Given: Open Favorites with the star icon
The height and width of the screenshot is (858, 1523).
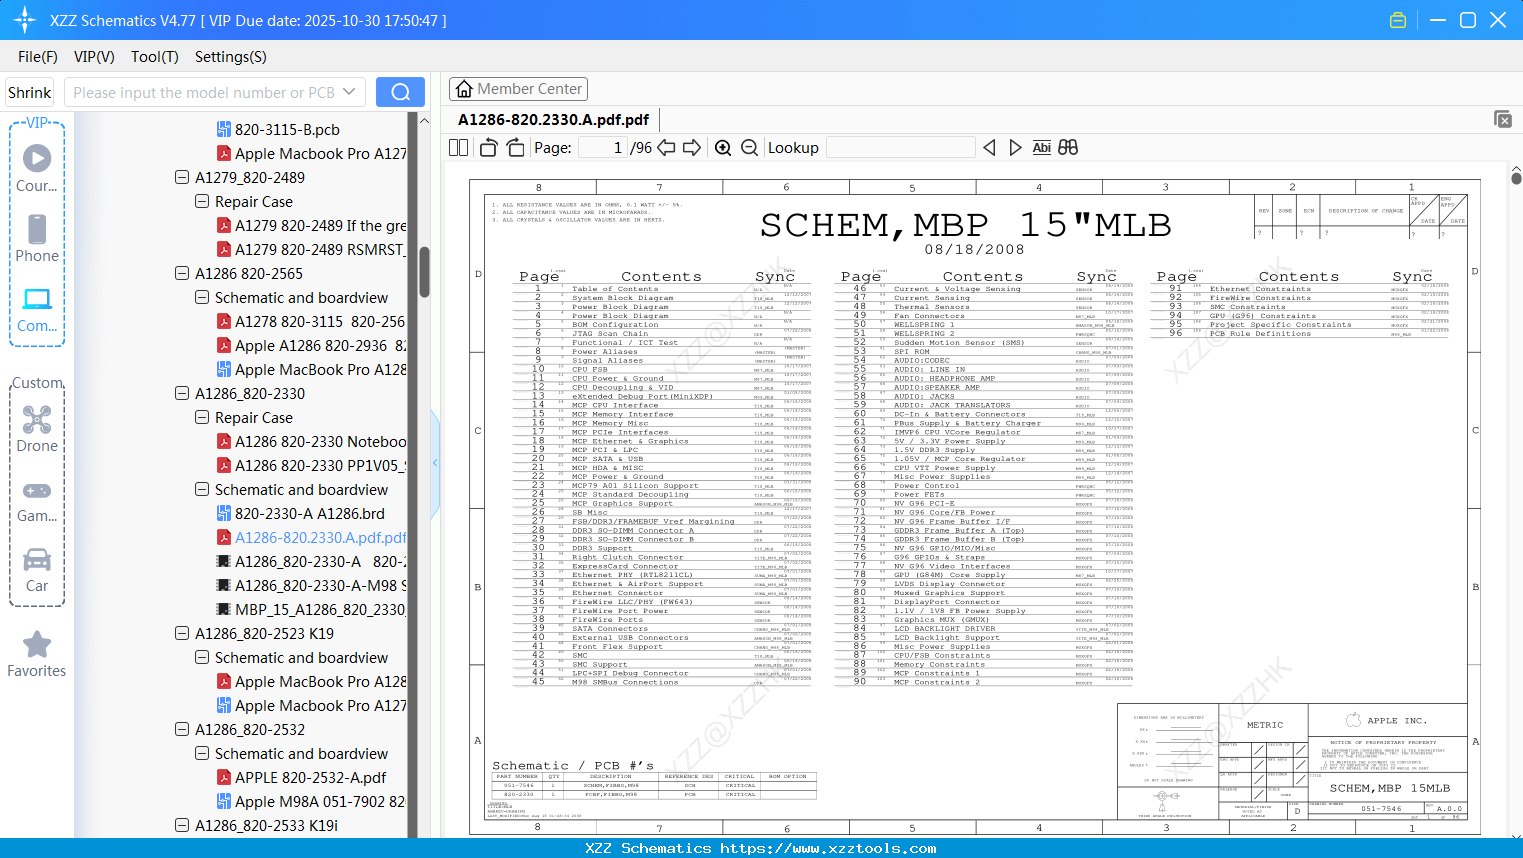Looking at the screenshot, I should coord(37,655).
